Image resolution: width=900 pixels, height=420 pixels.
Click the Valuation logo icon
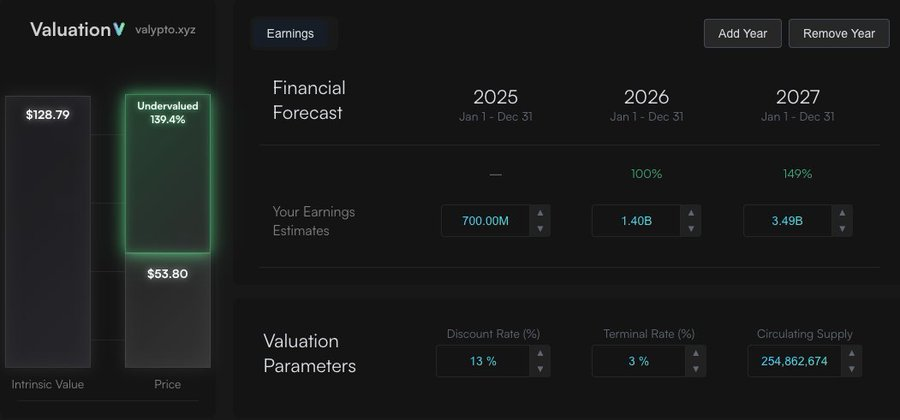(x=120, y=30)
